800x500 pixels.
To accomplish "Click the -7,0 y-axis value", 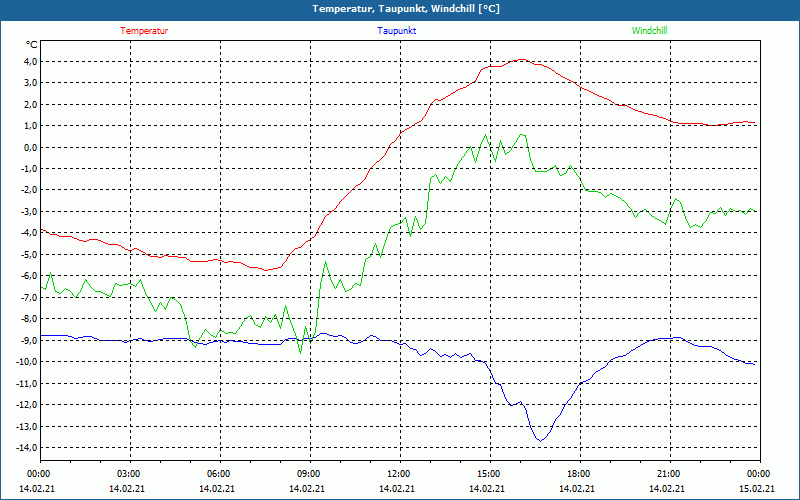I will (x=29, y=297).
